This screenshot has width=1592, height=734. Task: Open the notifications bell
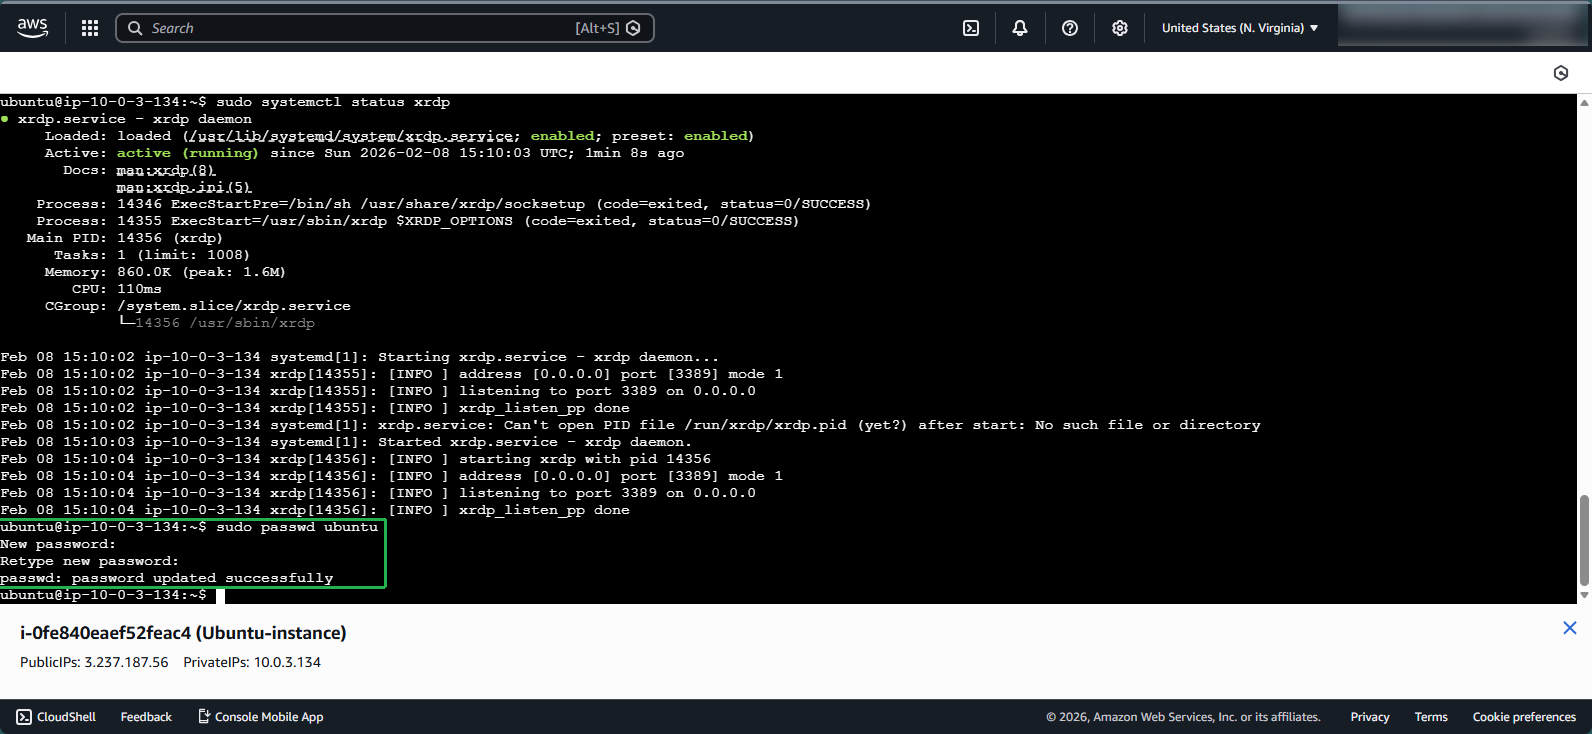pyautogui.click(x=1020, y=28)
